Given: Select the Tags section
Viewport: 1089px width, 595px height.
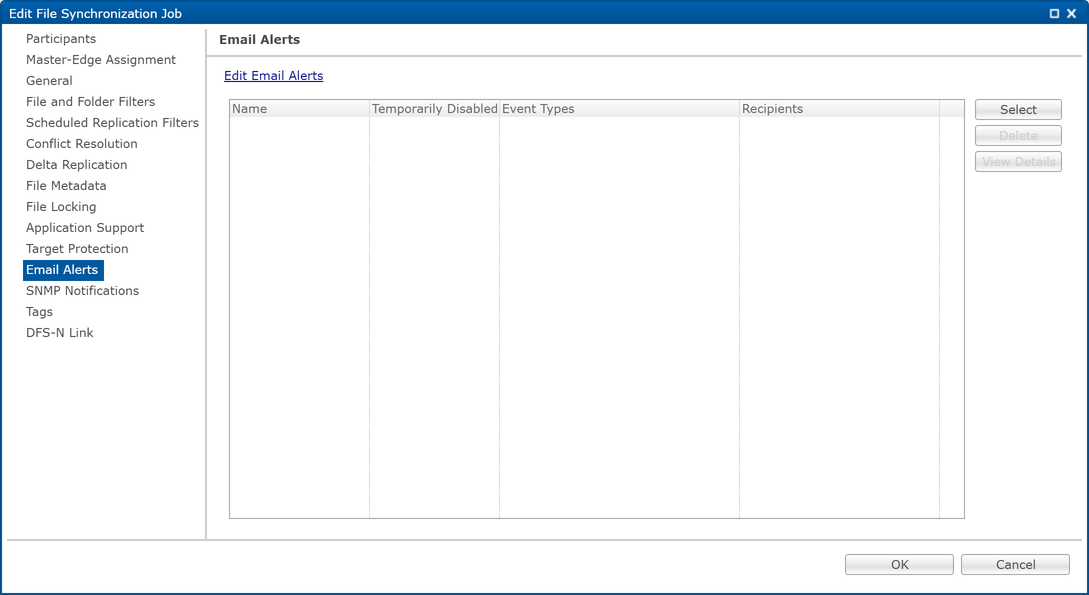Looking at the screenshot, I should point(40,312).
